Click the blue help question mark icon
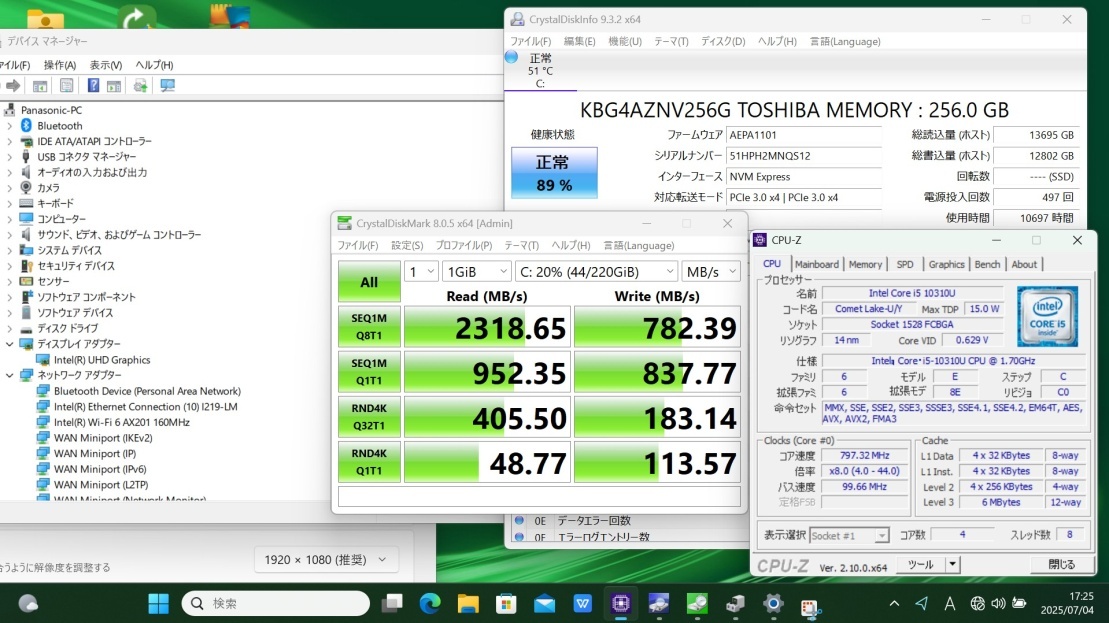 pos(93,86)
